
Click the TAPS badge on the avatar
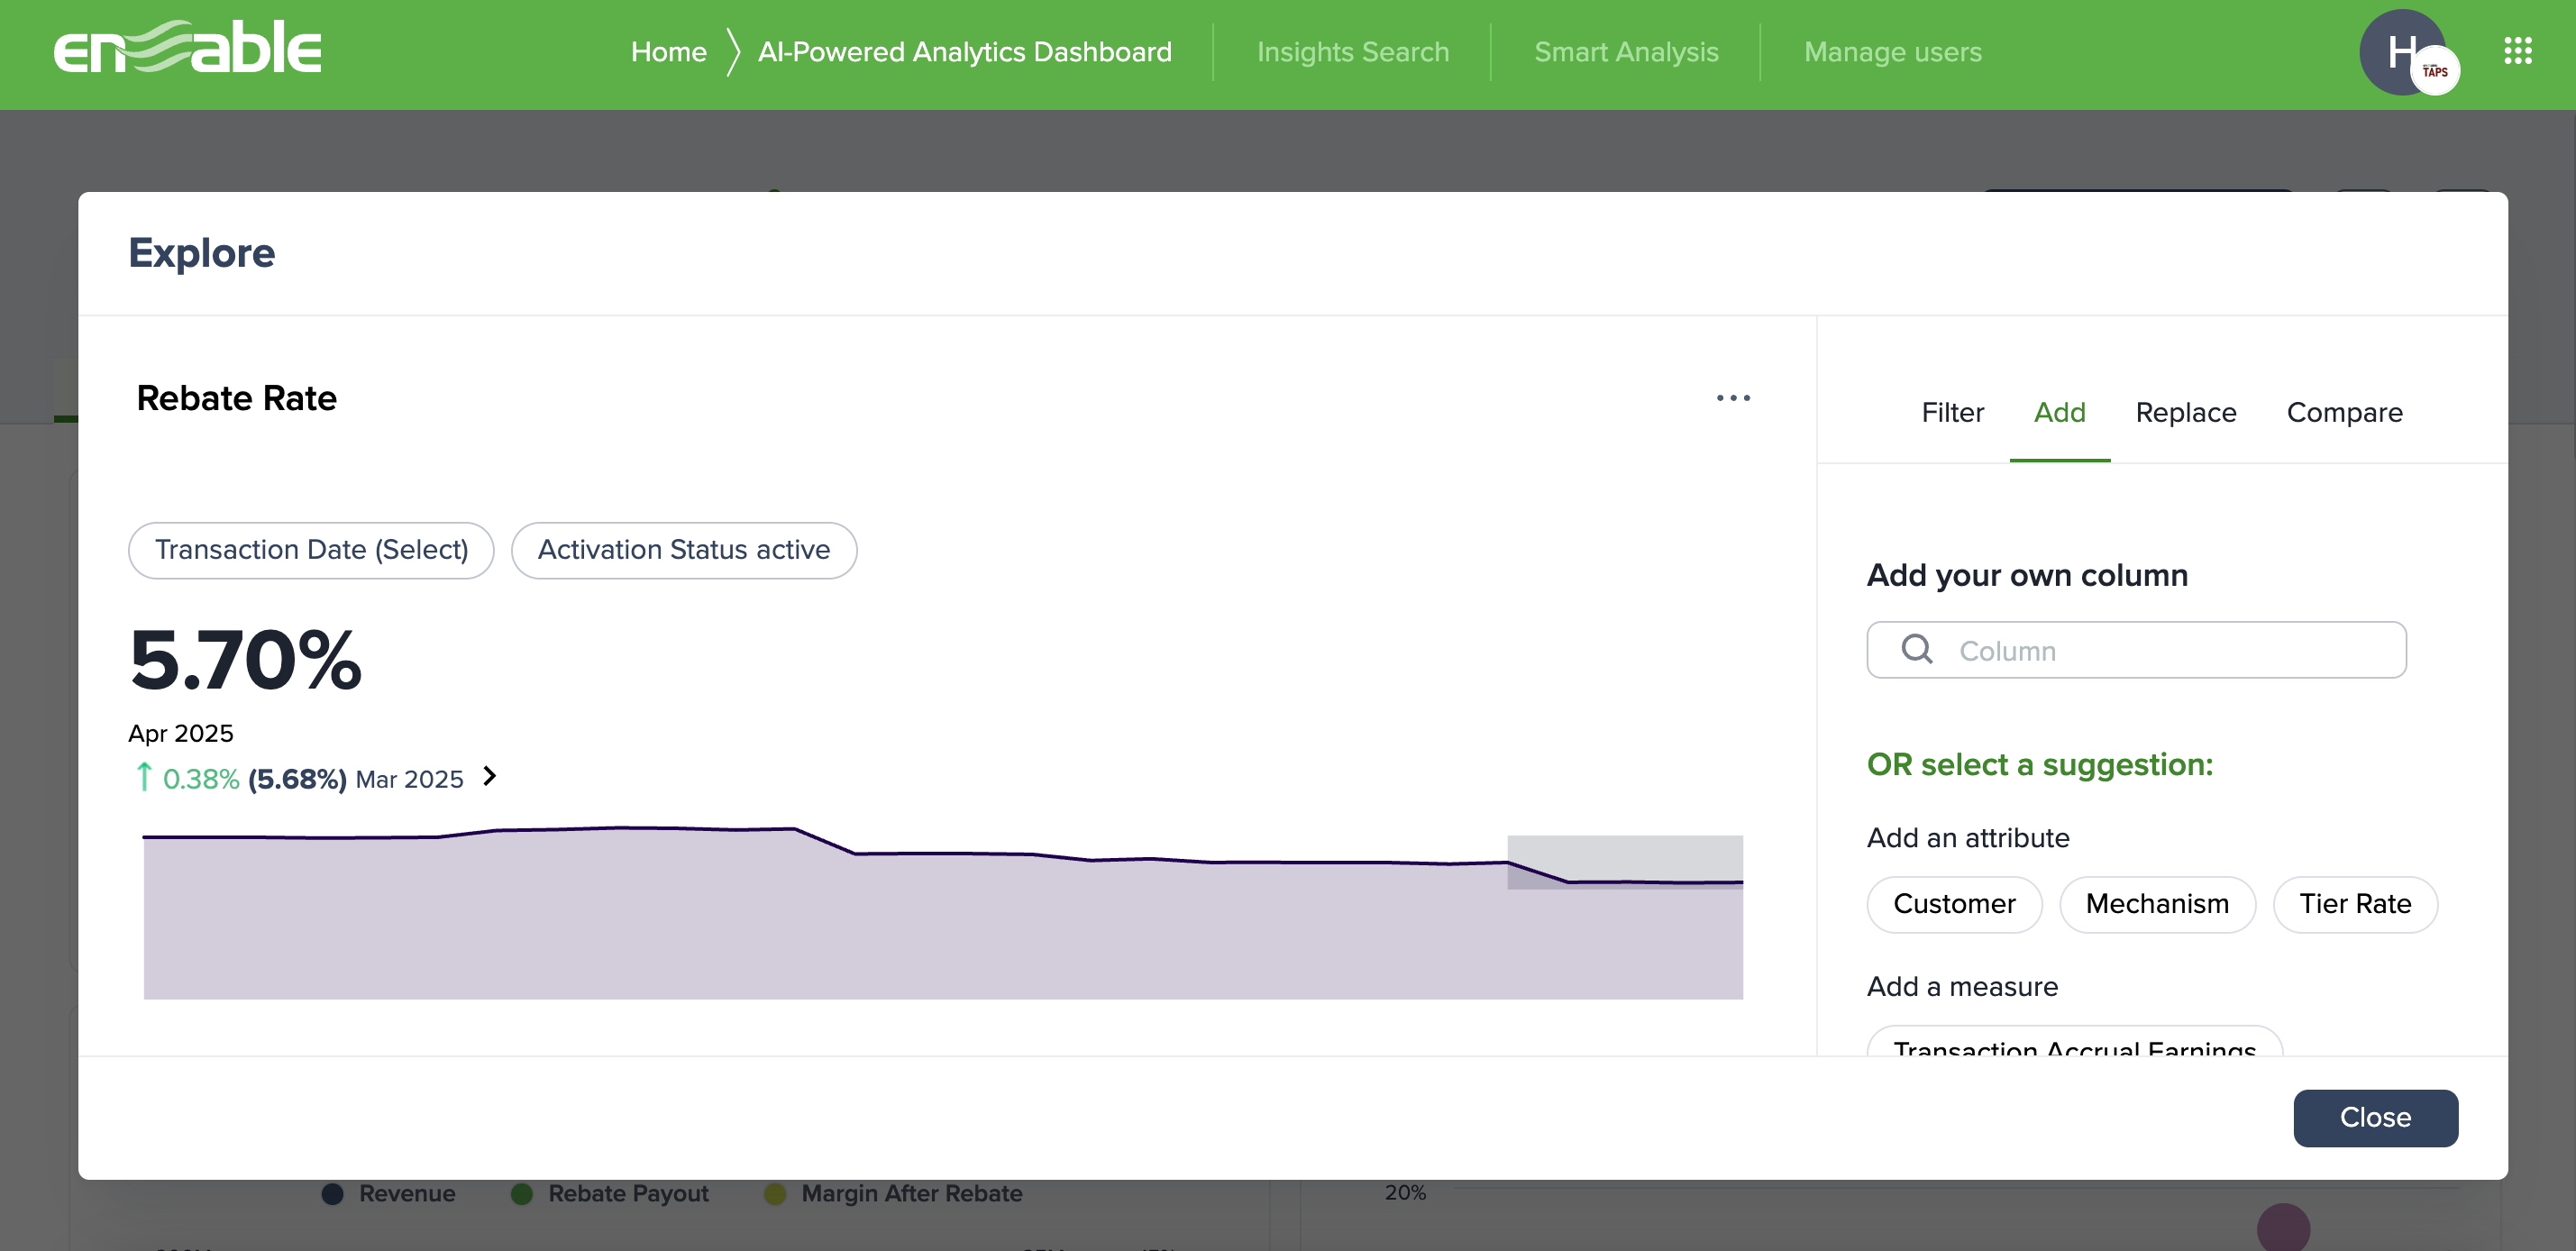click(2435, 70)
